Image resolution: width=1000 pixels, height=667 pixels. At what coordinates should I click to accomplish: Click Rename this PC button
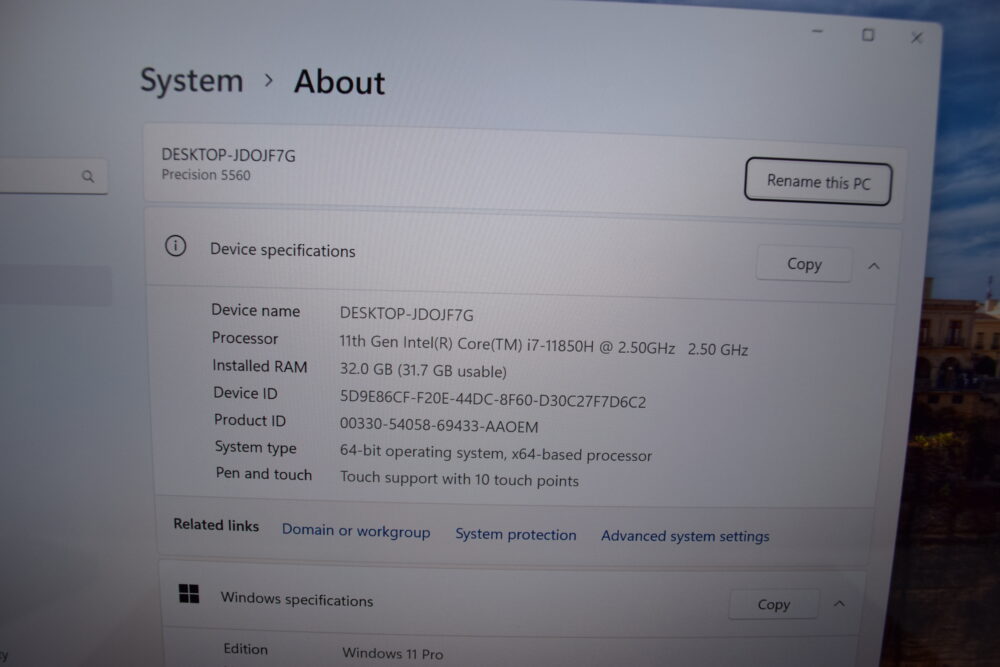[x=818, y=182]
